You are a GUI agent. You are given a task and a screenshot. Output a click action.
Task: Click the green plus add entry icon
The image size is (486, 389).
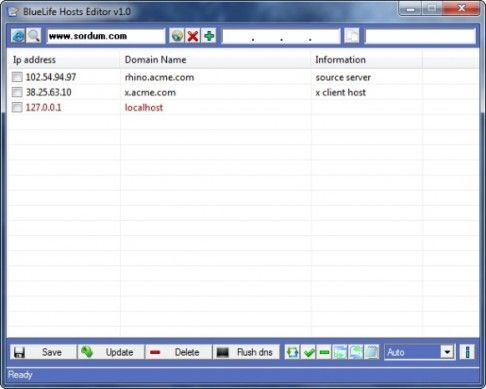[x=209, y=36]
